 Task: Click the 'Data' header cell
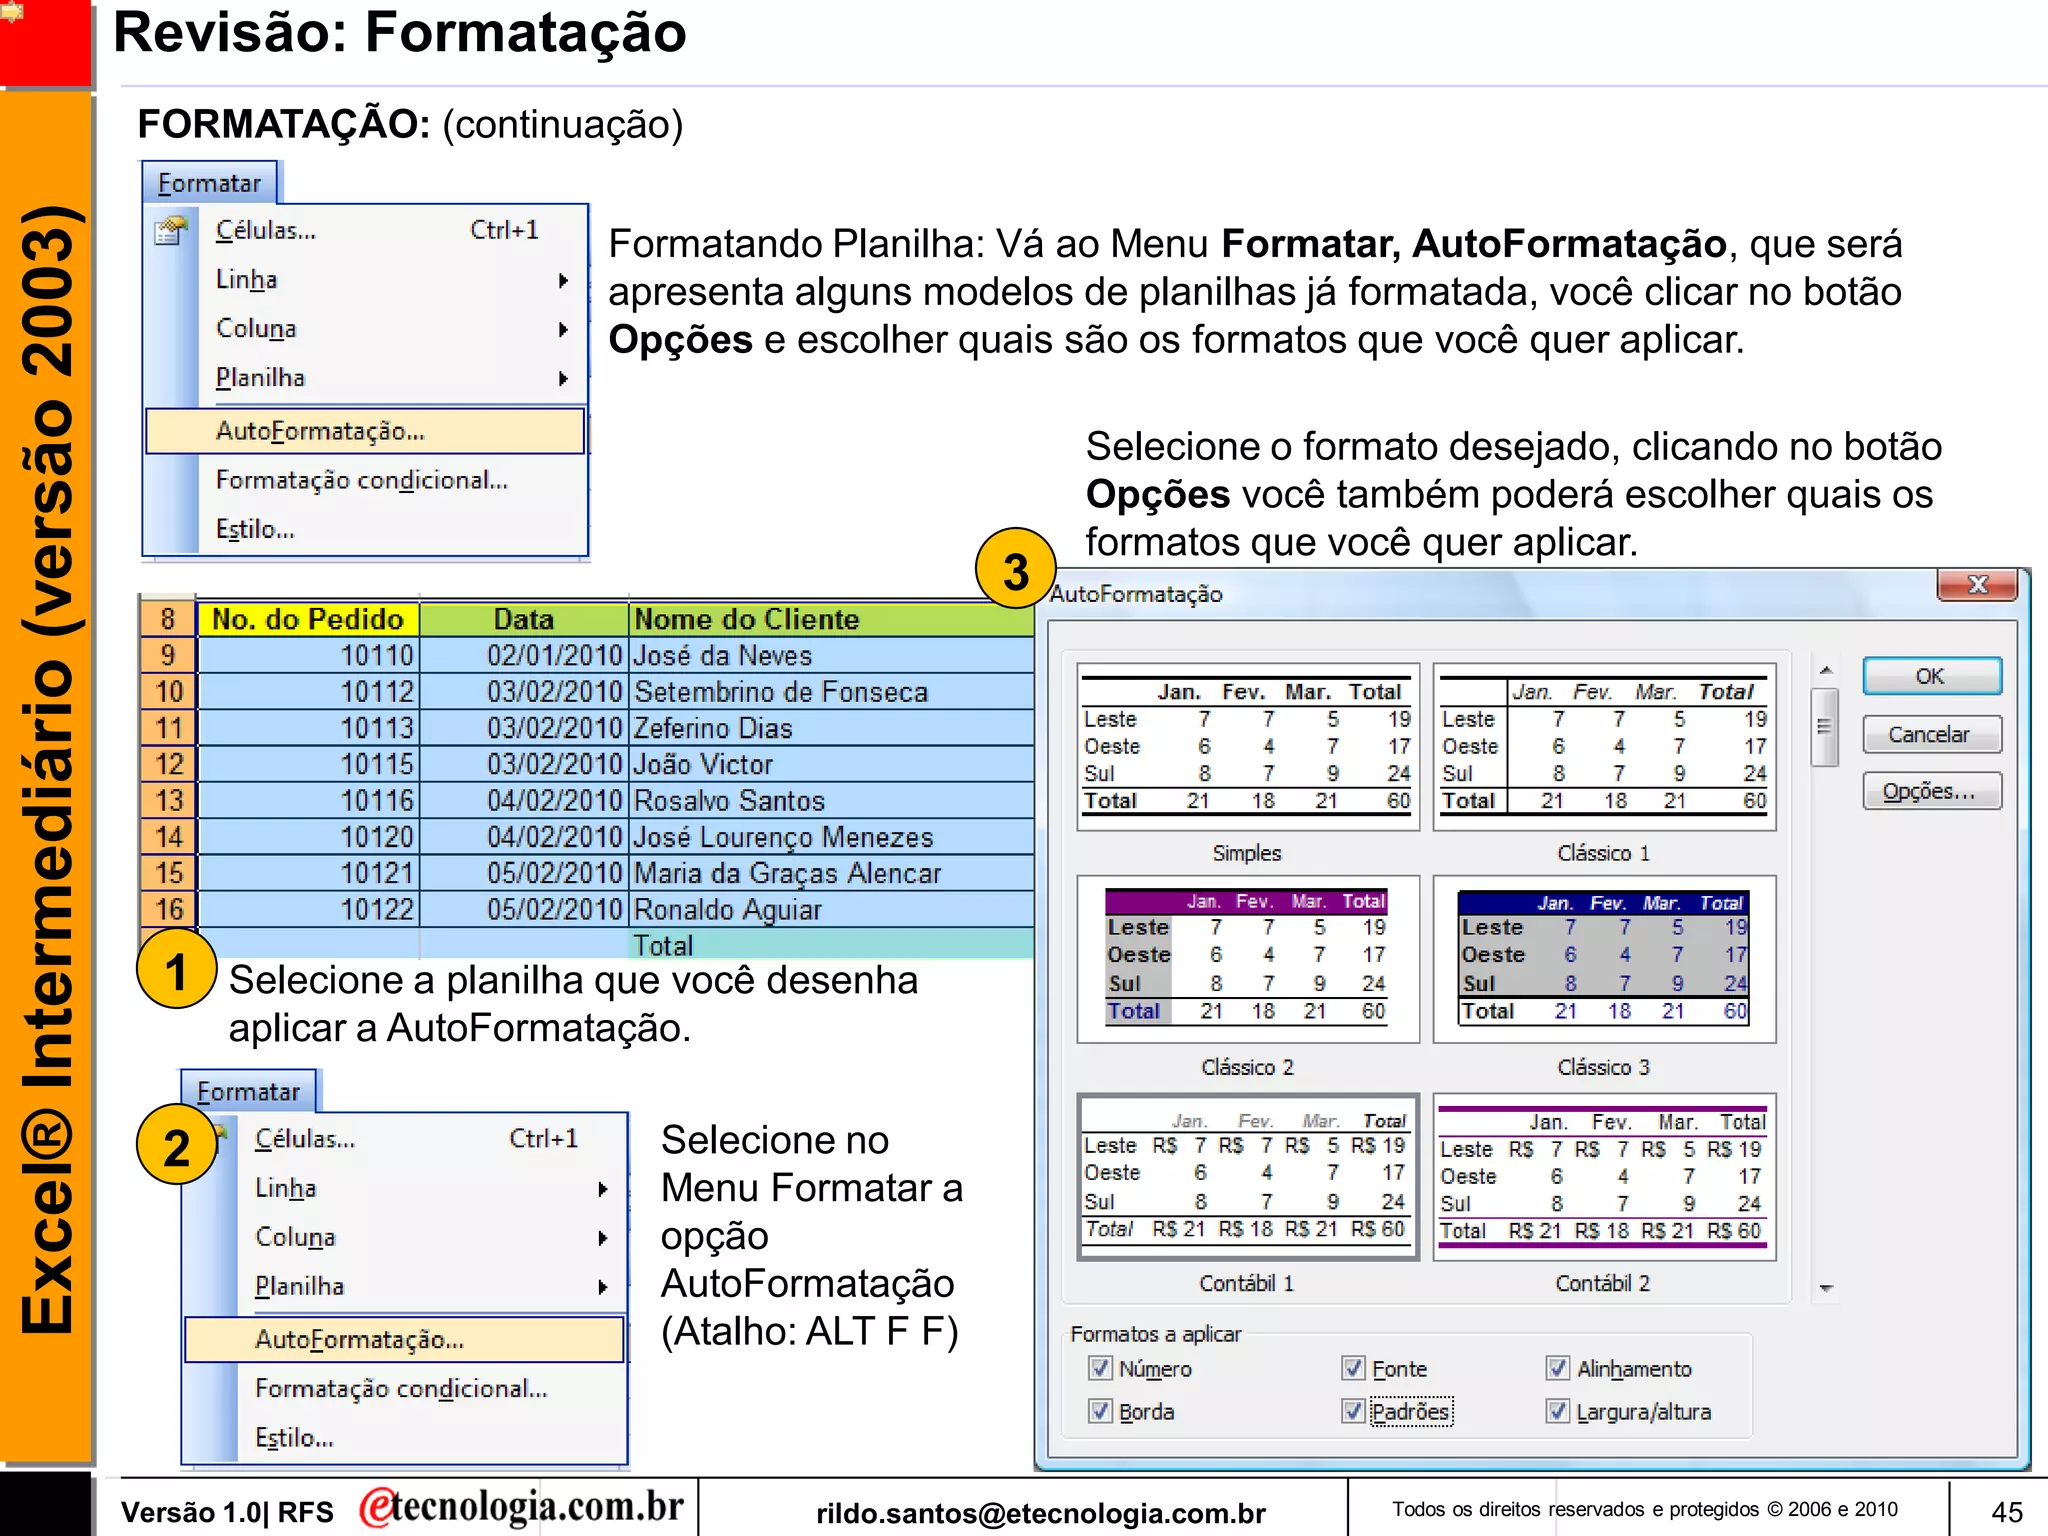(524, 619)
